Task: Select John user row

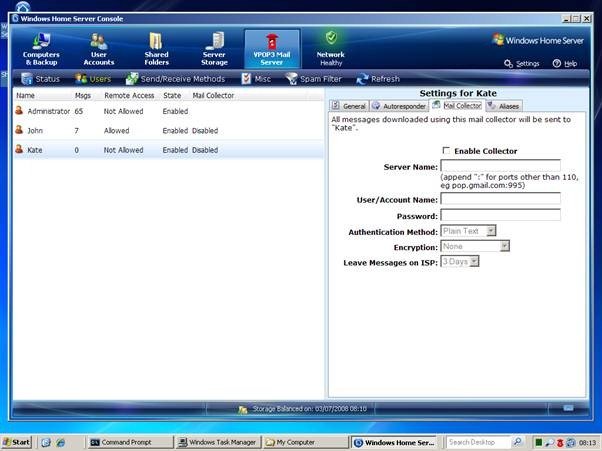Action: click(x=168, y=131)
